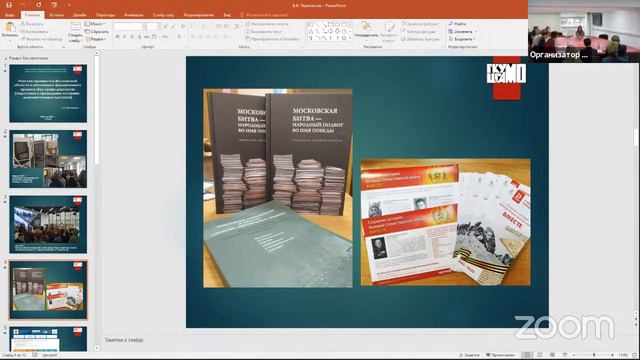Click the books photo on slide

pos(278,188)
